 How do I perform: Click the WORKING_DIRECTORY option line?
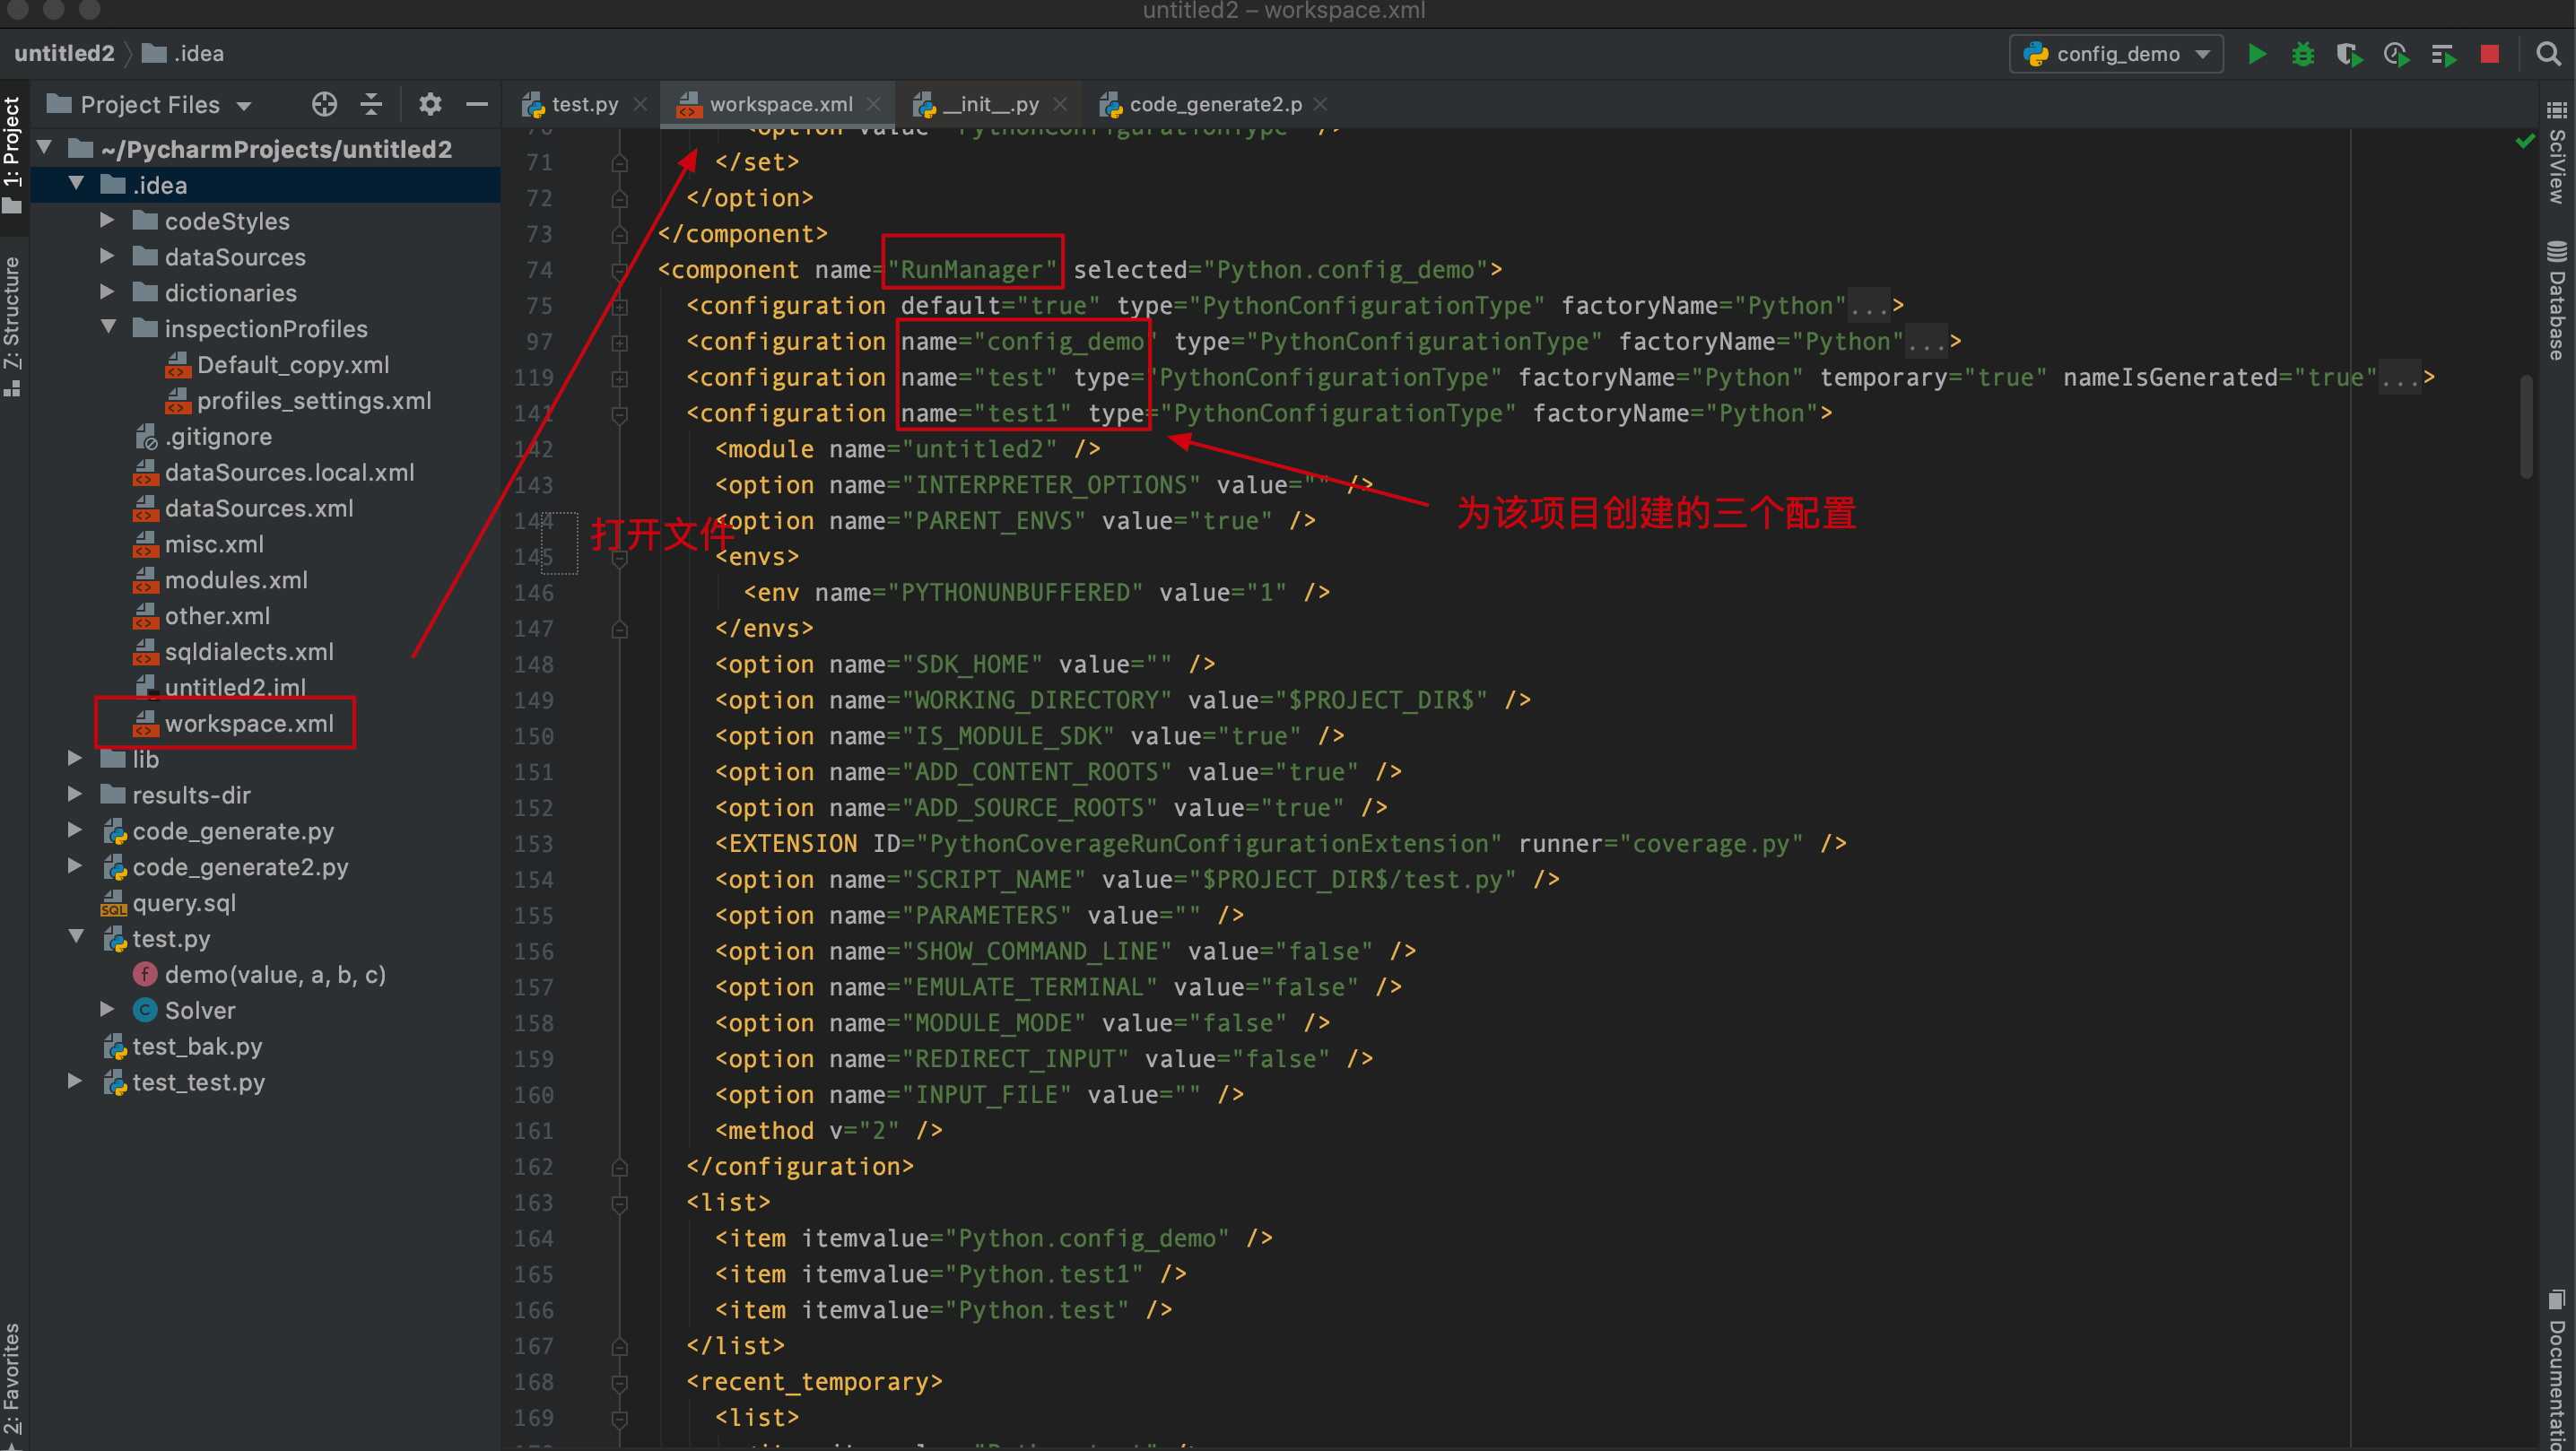1123,700
